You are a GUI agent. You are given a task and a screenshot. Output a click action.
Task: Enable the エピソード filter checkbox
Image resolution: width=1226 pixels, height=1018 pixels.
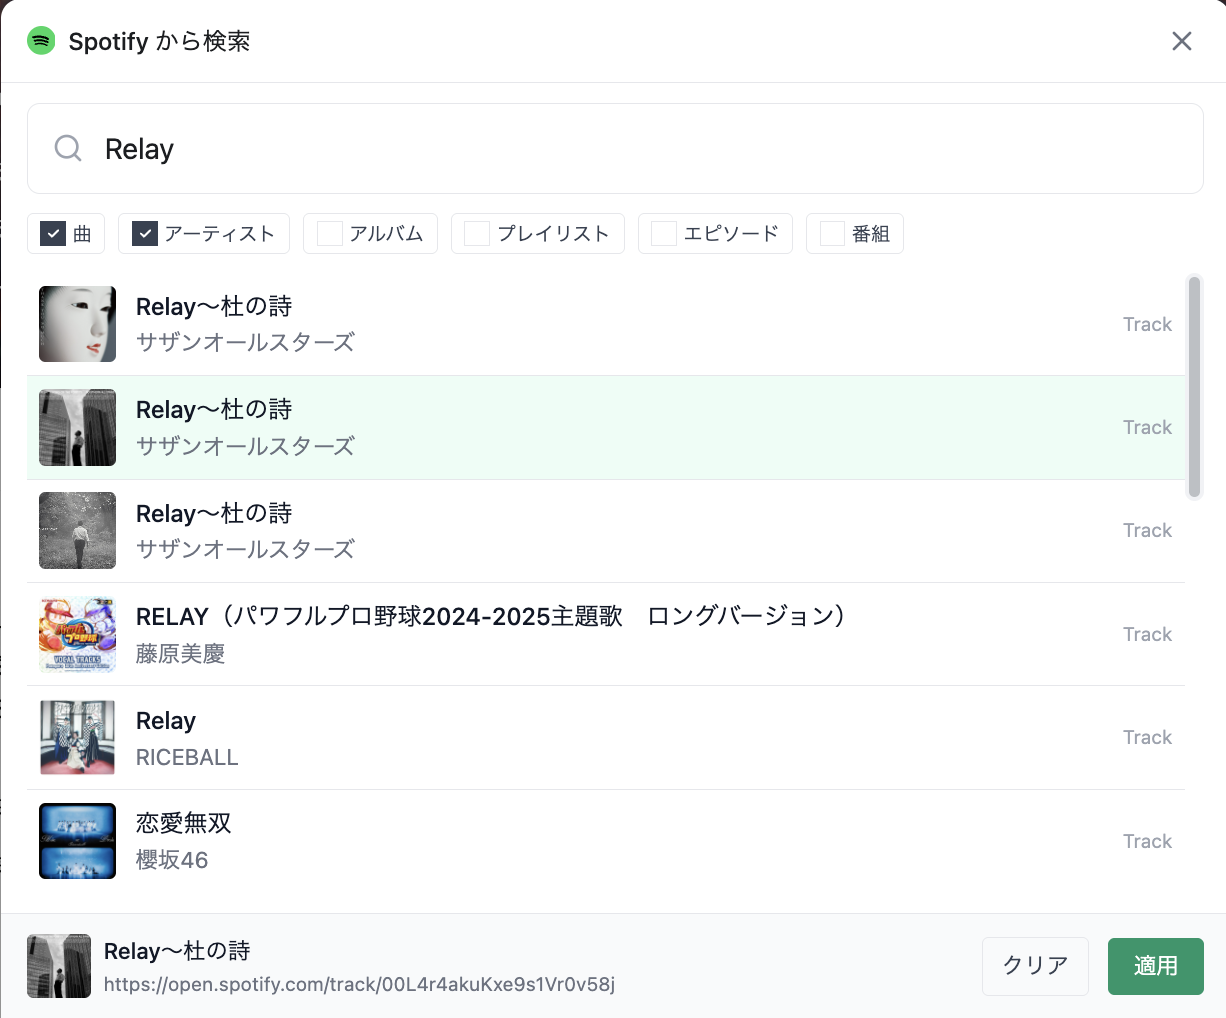(664, 234)
